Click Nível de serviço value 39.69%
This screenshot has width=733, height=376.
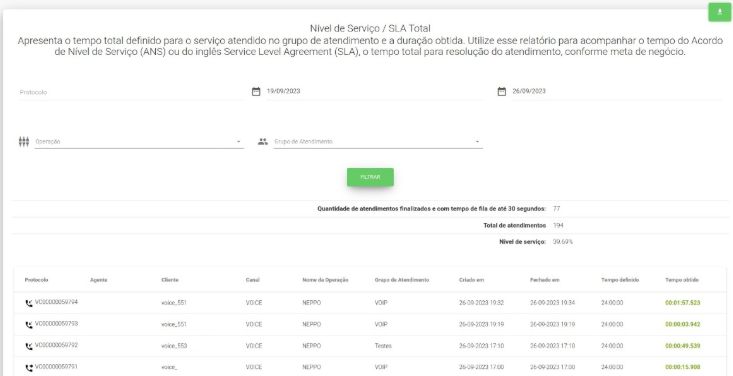coord(562,242)
